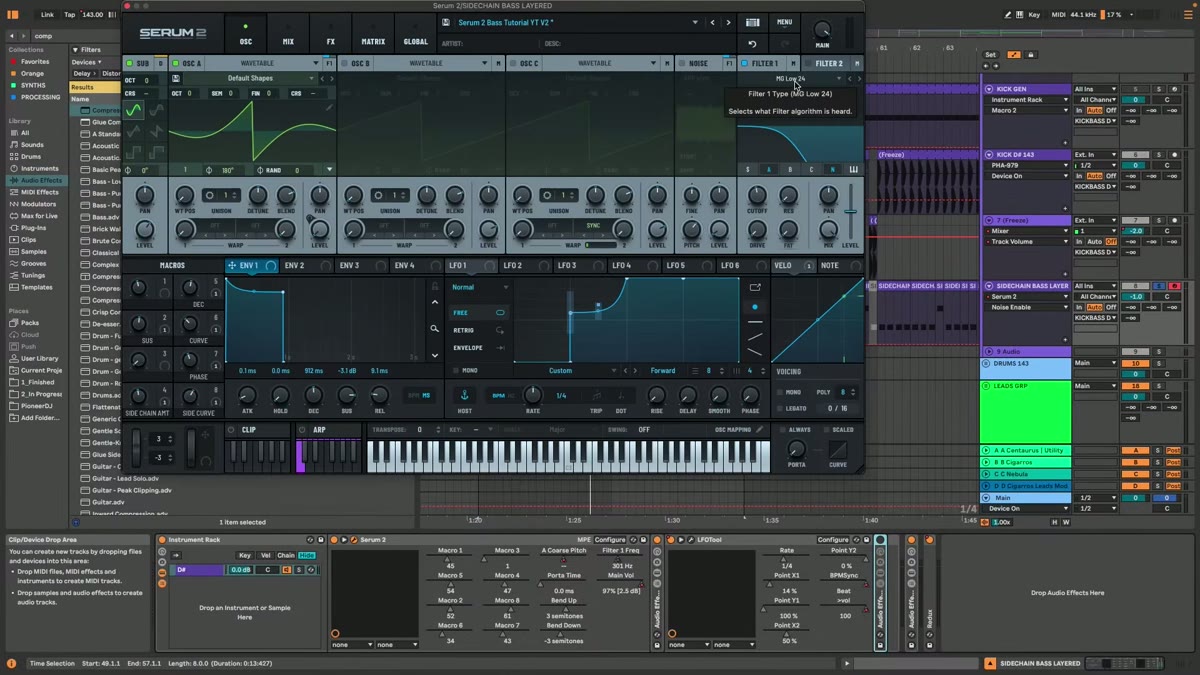Click the Serum undo arrow

[x=752, y=44]
